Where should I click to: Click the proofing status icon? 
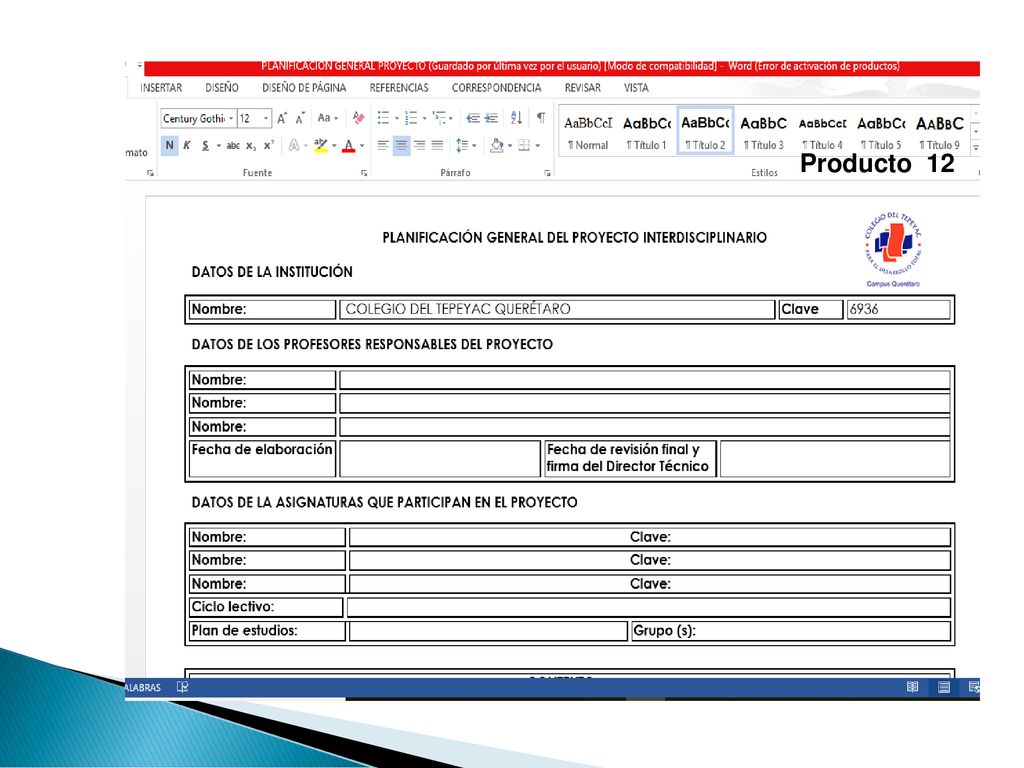tap(183, 687)
